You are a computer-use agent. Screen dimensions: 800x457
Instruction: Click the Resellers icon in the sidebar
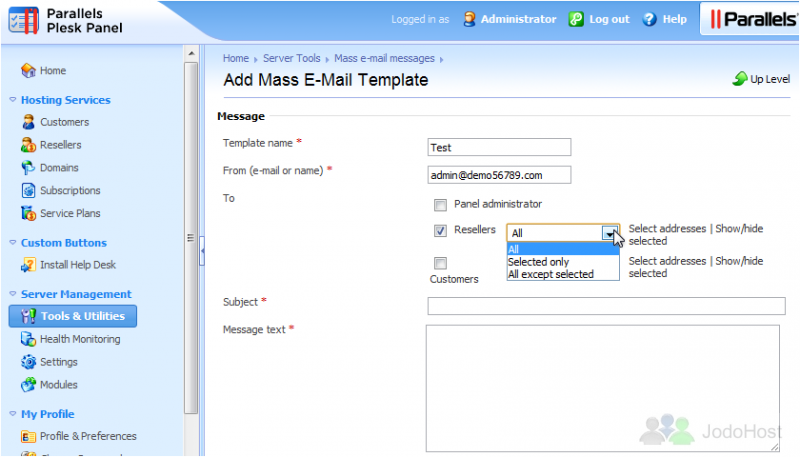[x=28, y=145]
